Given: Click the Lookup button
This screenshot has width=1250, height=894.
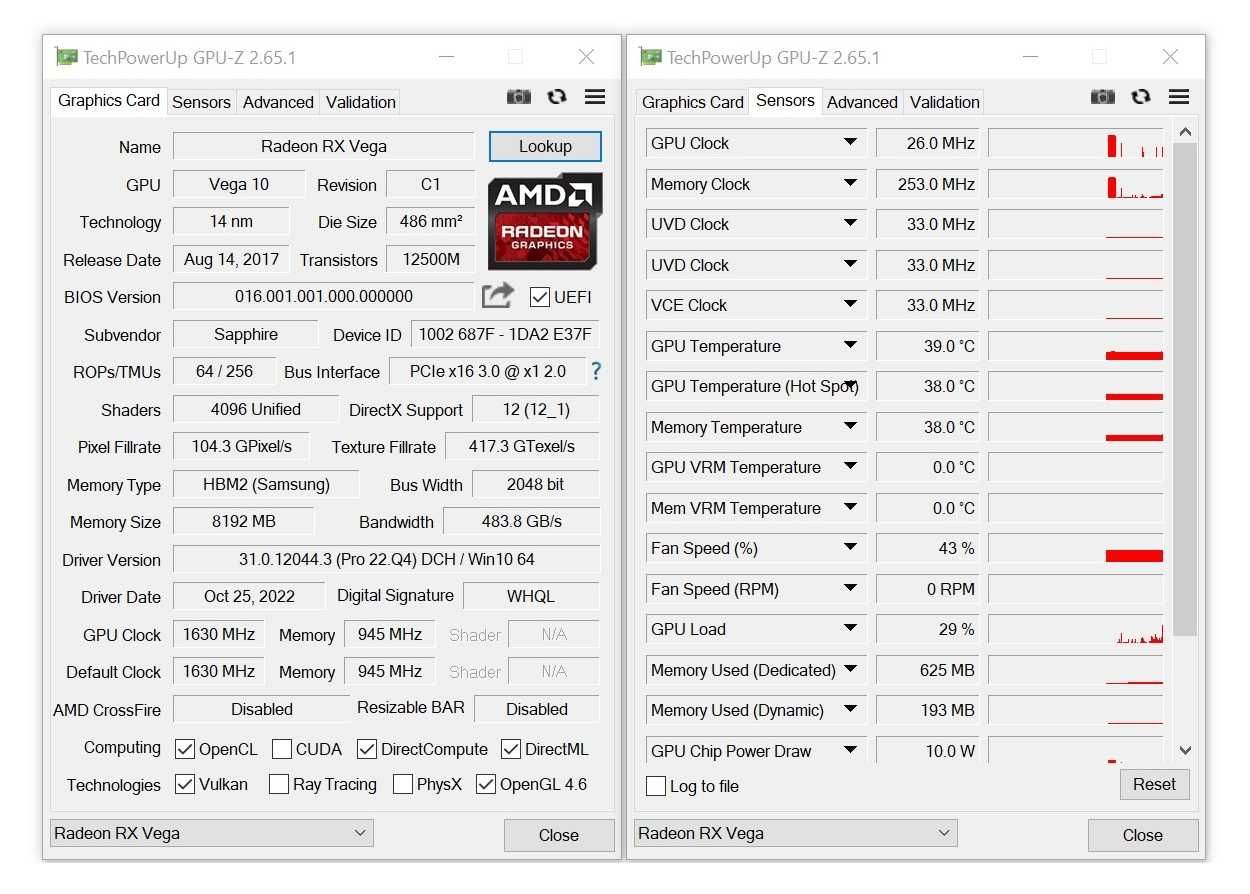Looking at the screenshot, I should coord(545,146).
